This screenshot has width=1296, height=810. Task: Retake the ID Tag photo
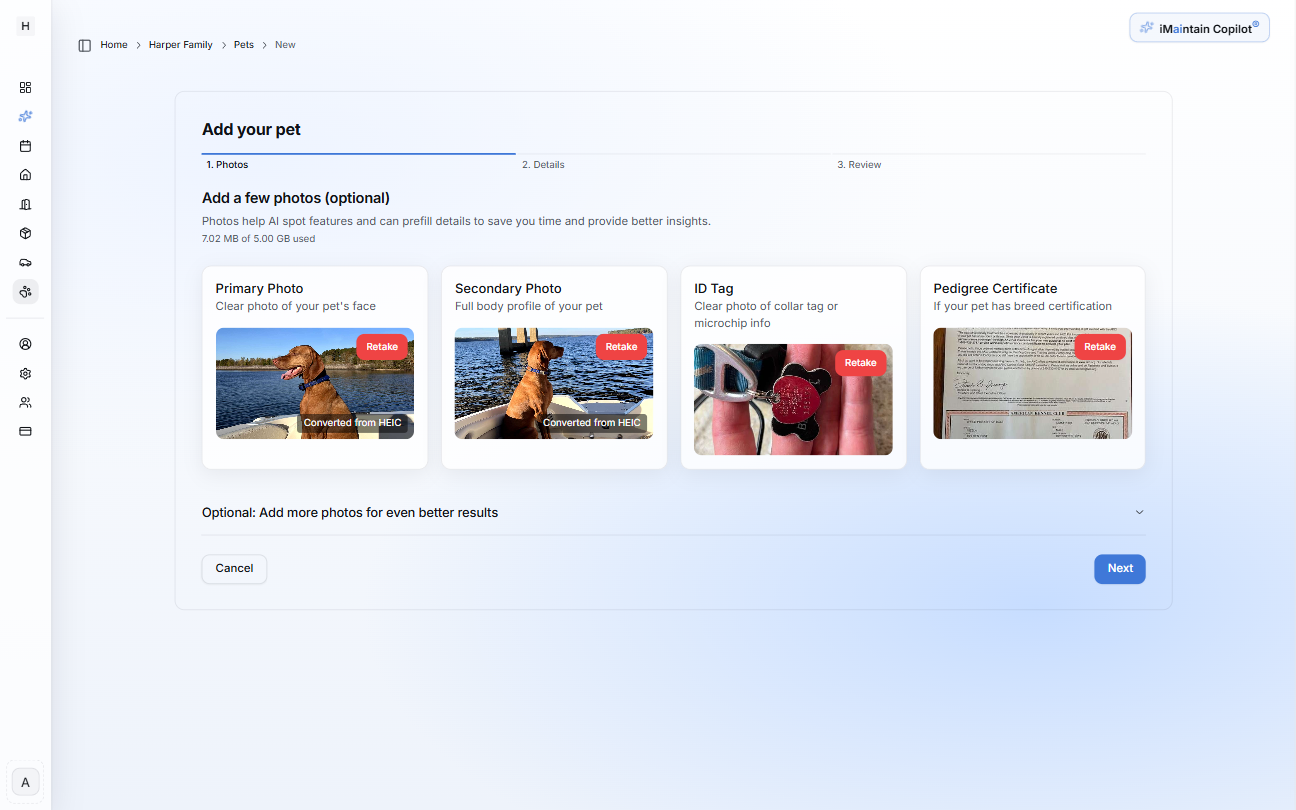[860, 362]
